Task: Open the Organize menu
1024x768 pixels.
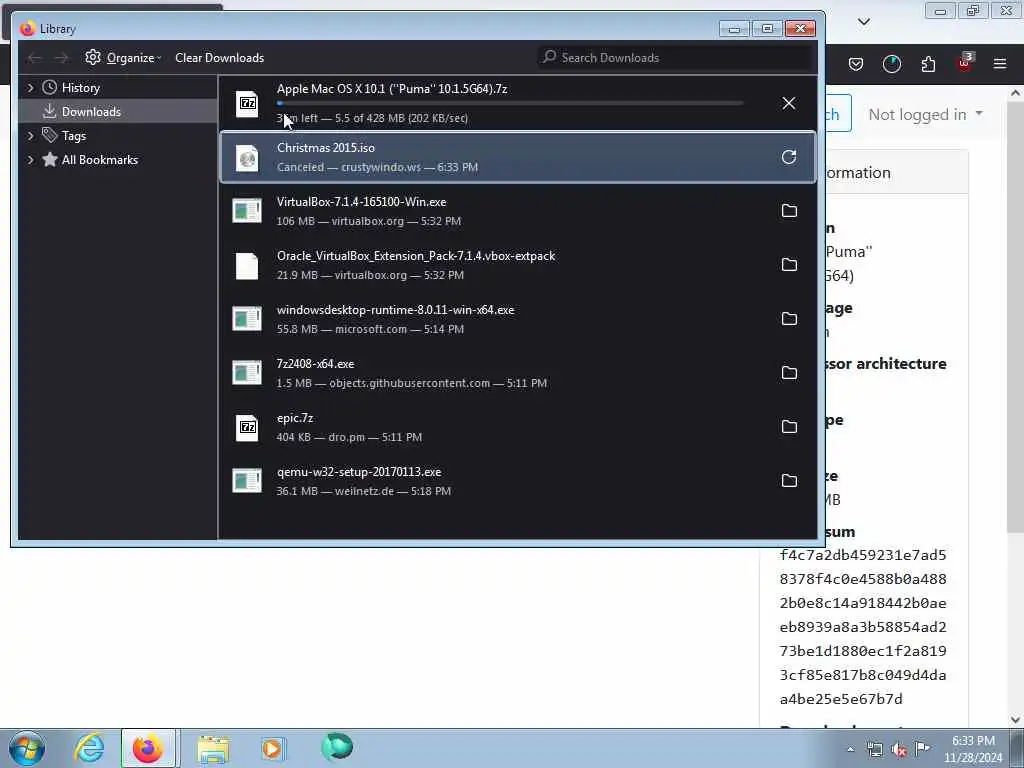Action: (x=123, y=57)
